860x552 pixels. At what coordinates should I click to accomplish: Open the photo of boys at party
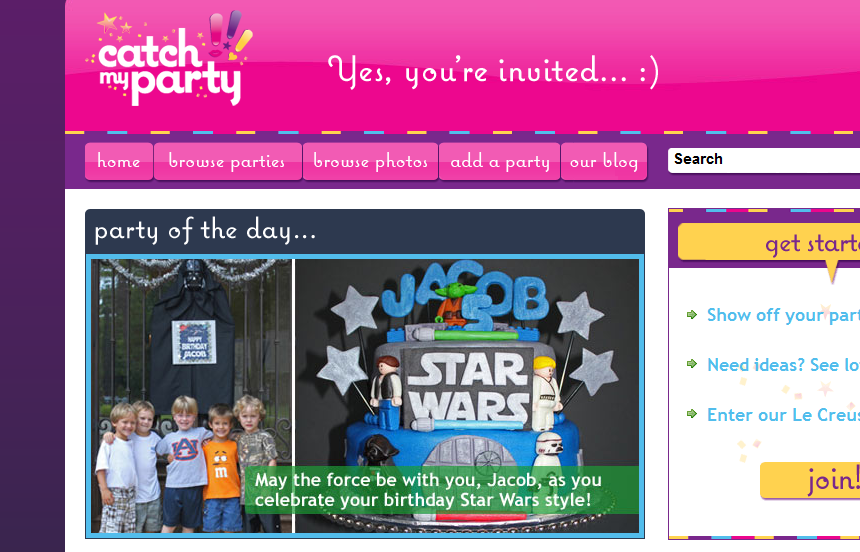[x=192, y=396]
